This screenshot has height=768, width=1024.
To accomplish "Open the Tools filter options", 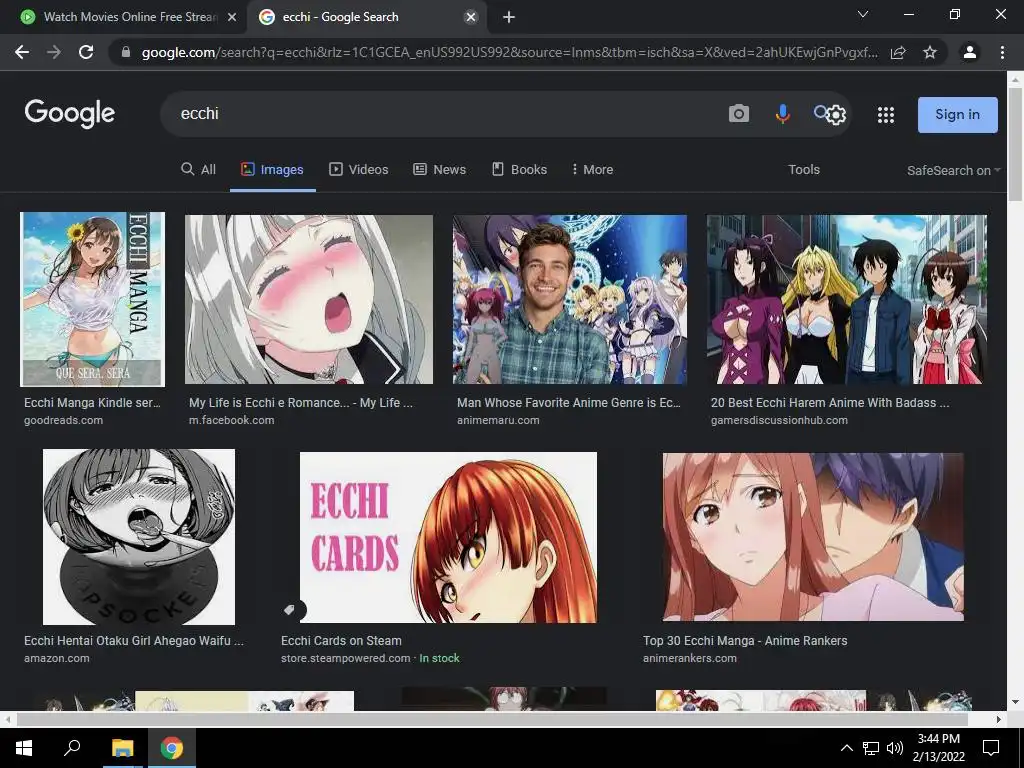I will (x=804, y=169).
